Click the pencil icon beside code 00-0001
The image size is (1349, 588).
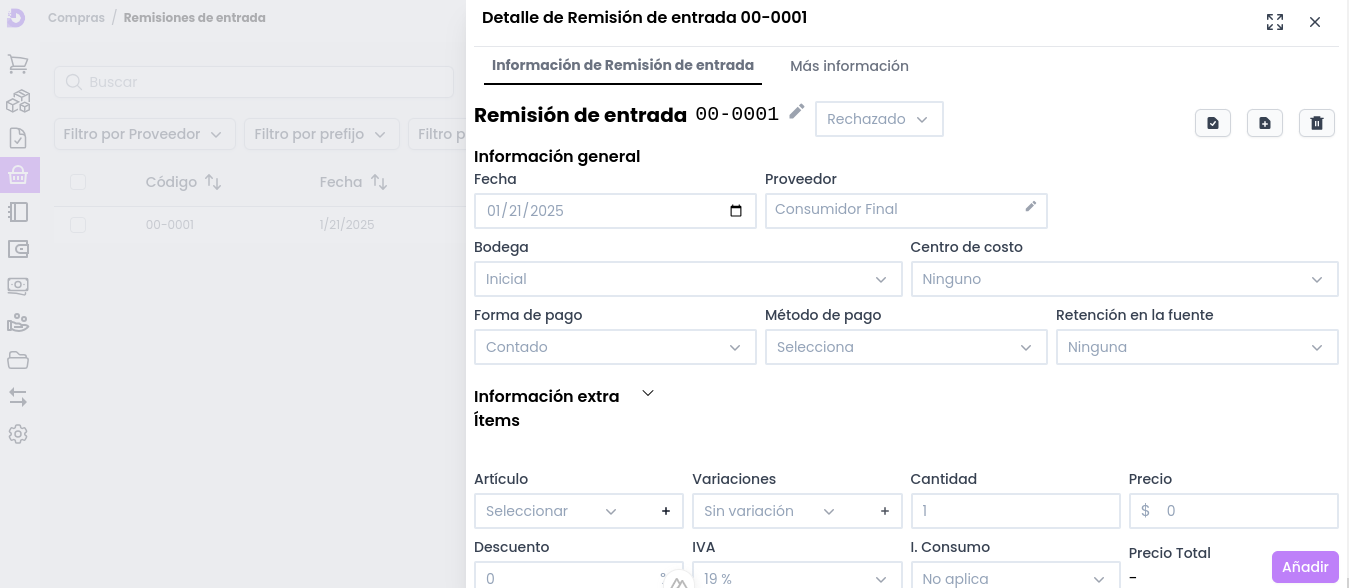click(796, 112)
